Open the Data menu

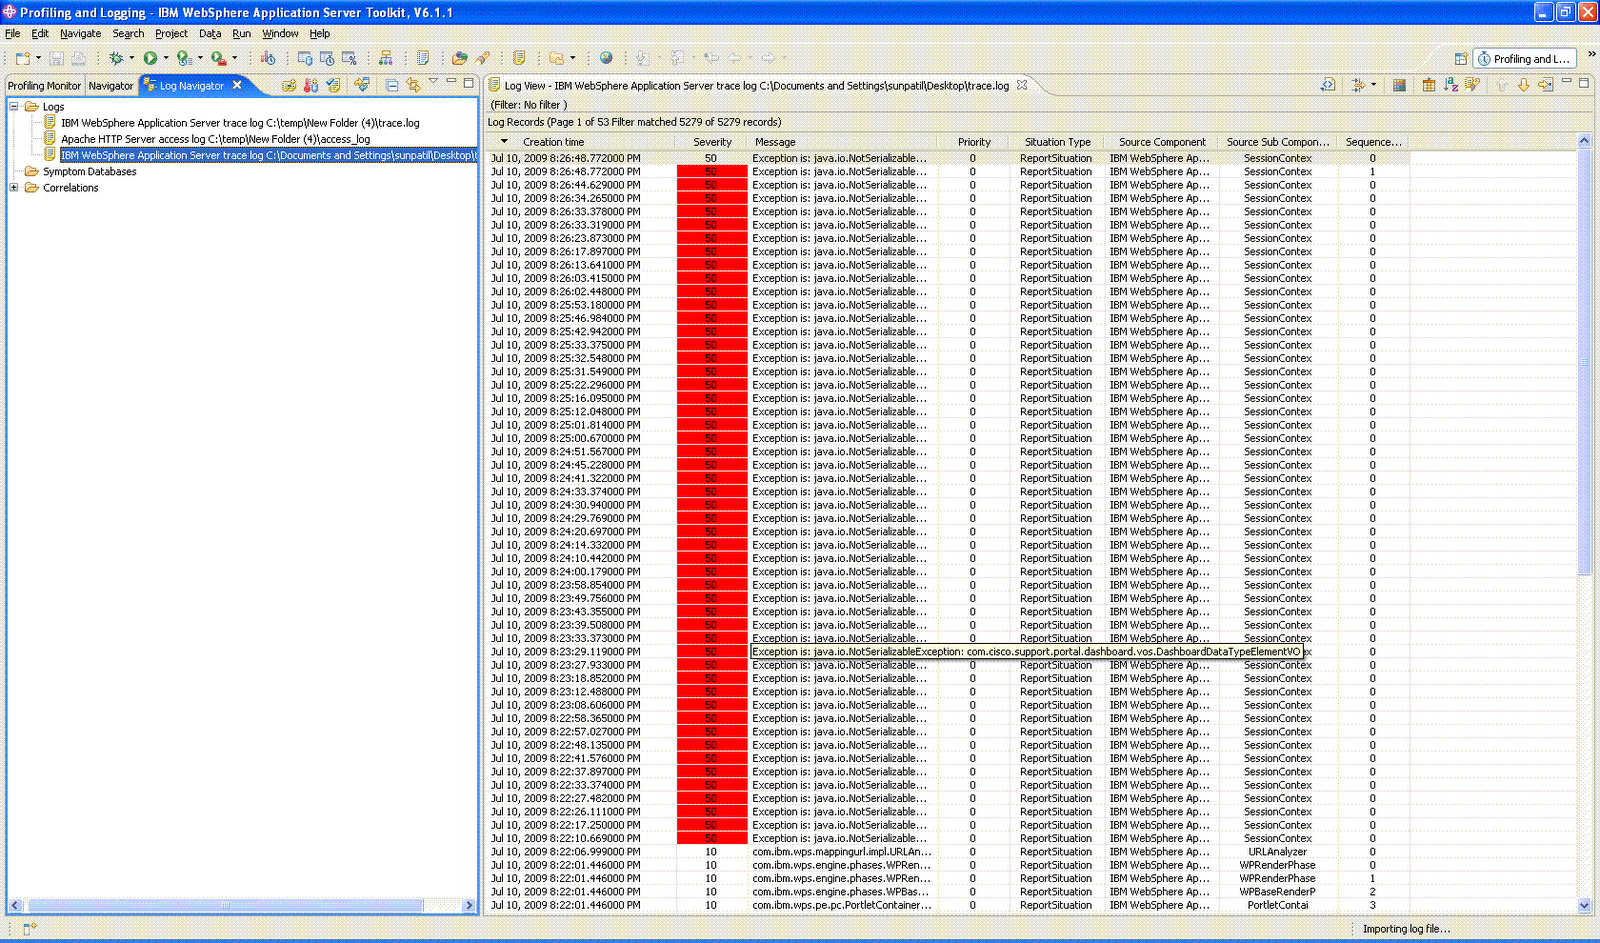click(210, 33)
